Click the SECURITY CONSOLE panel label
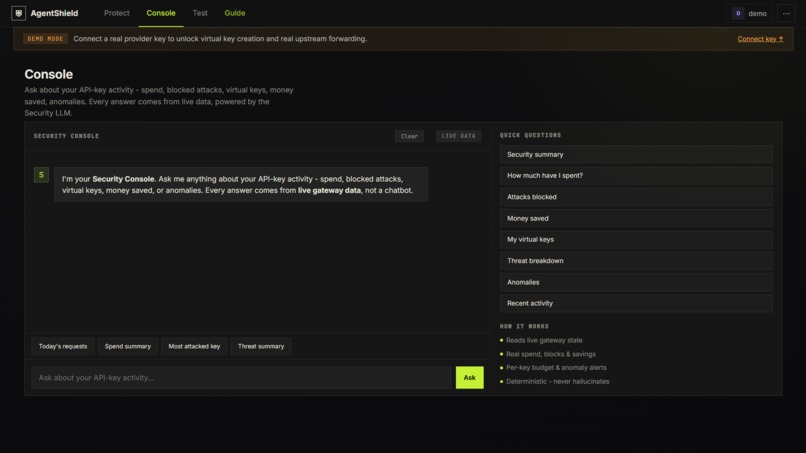This screenshot has width=806, height=453. coord(66,136)
